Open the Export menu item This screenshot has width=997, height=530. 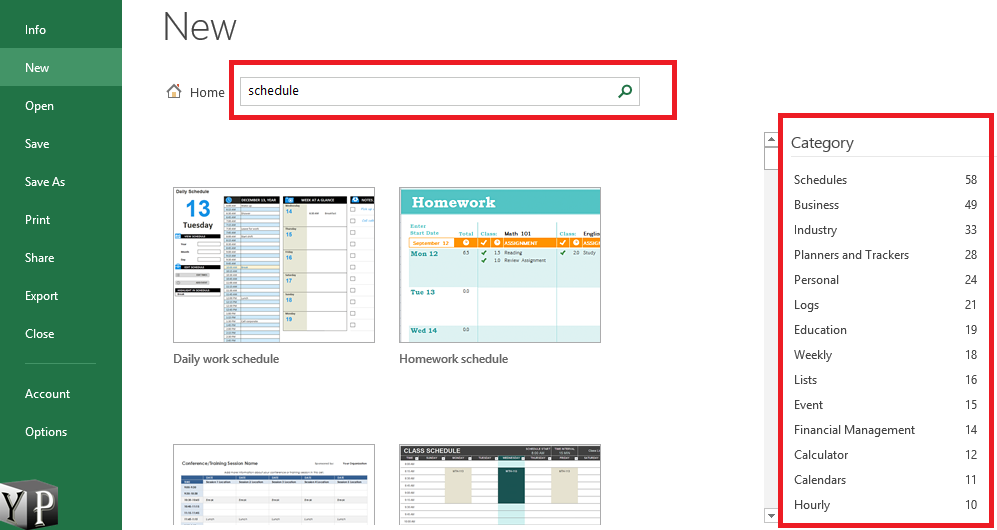(x=42, y=296)
